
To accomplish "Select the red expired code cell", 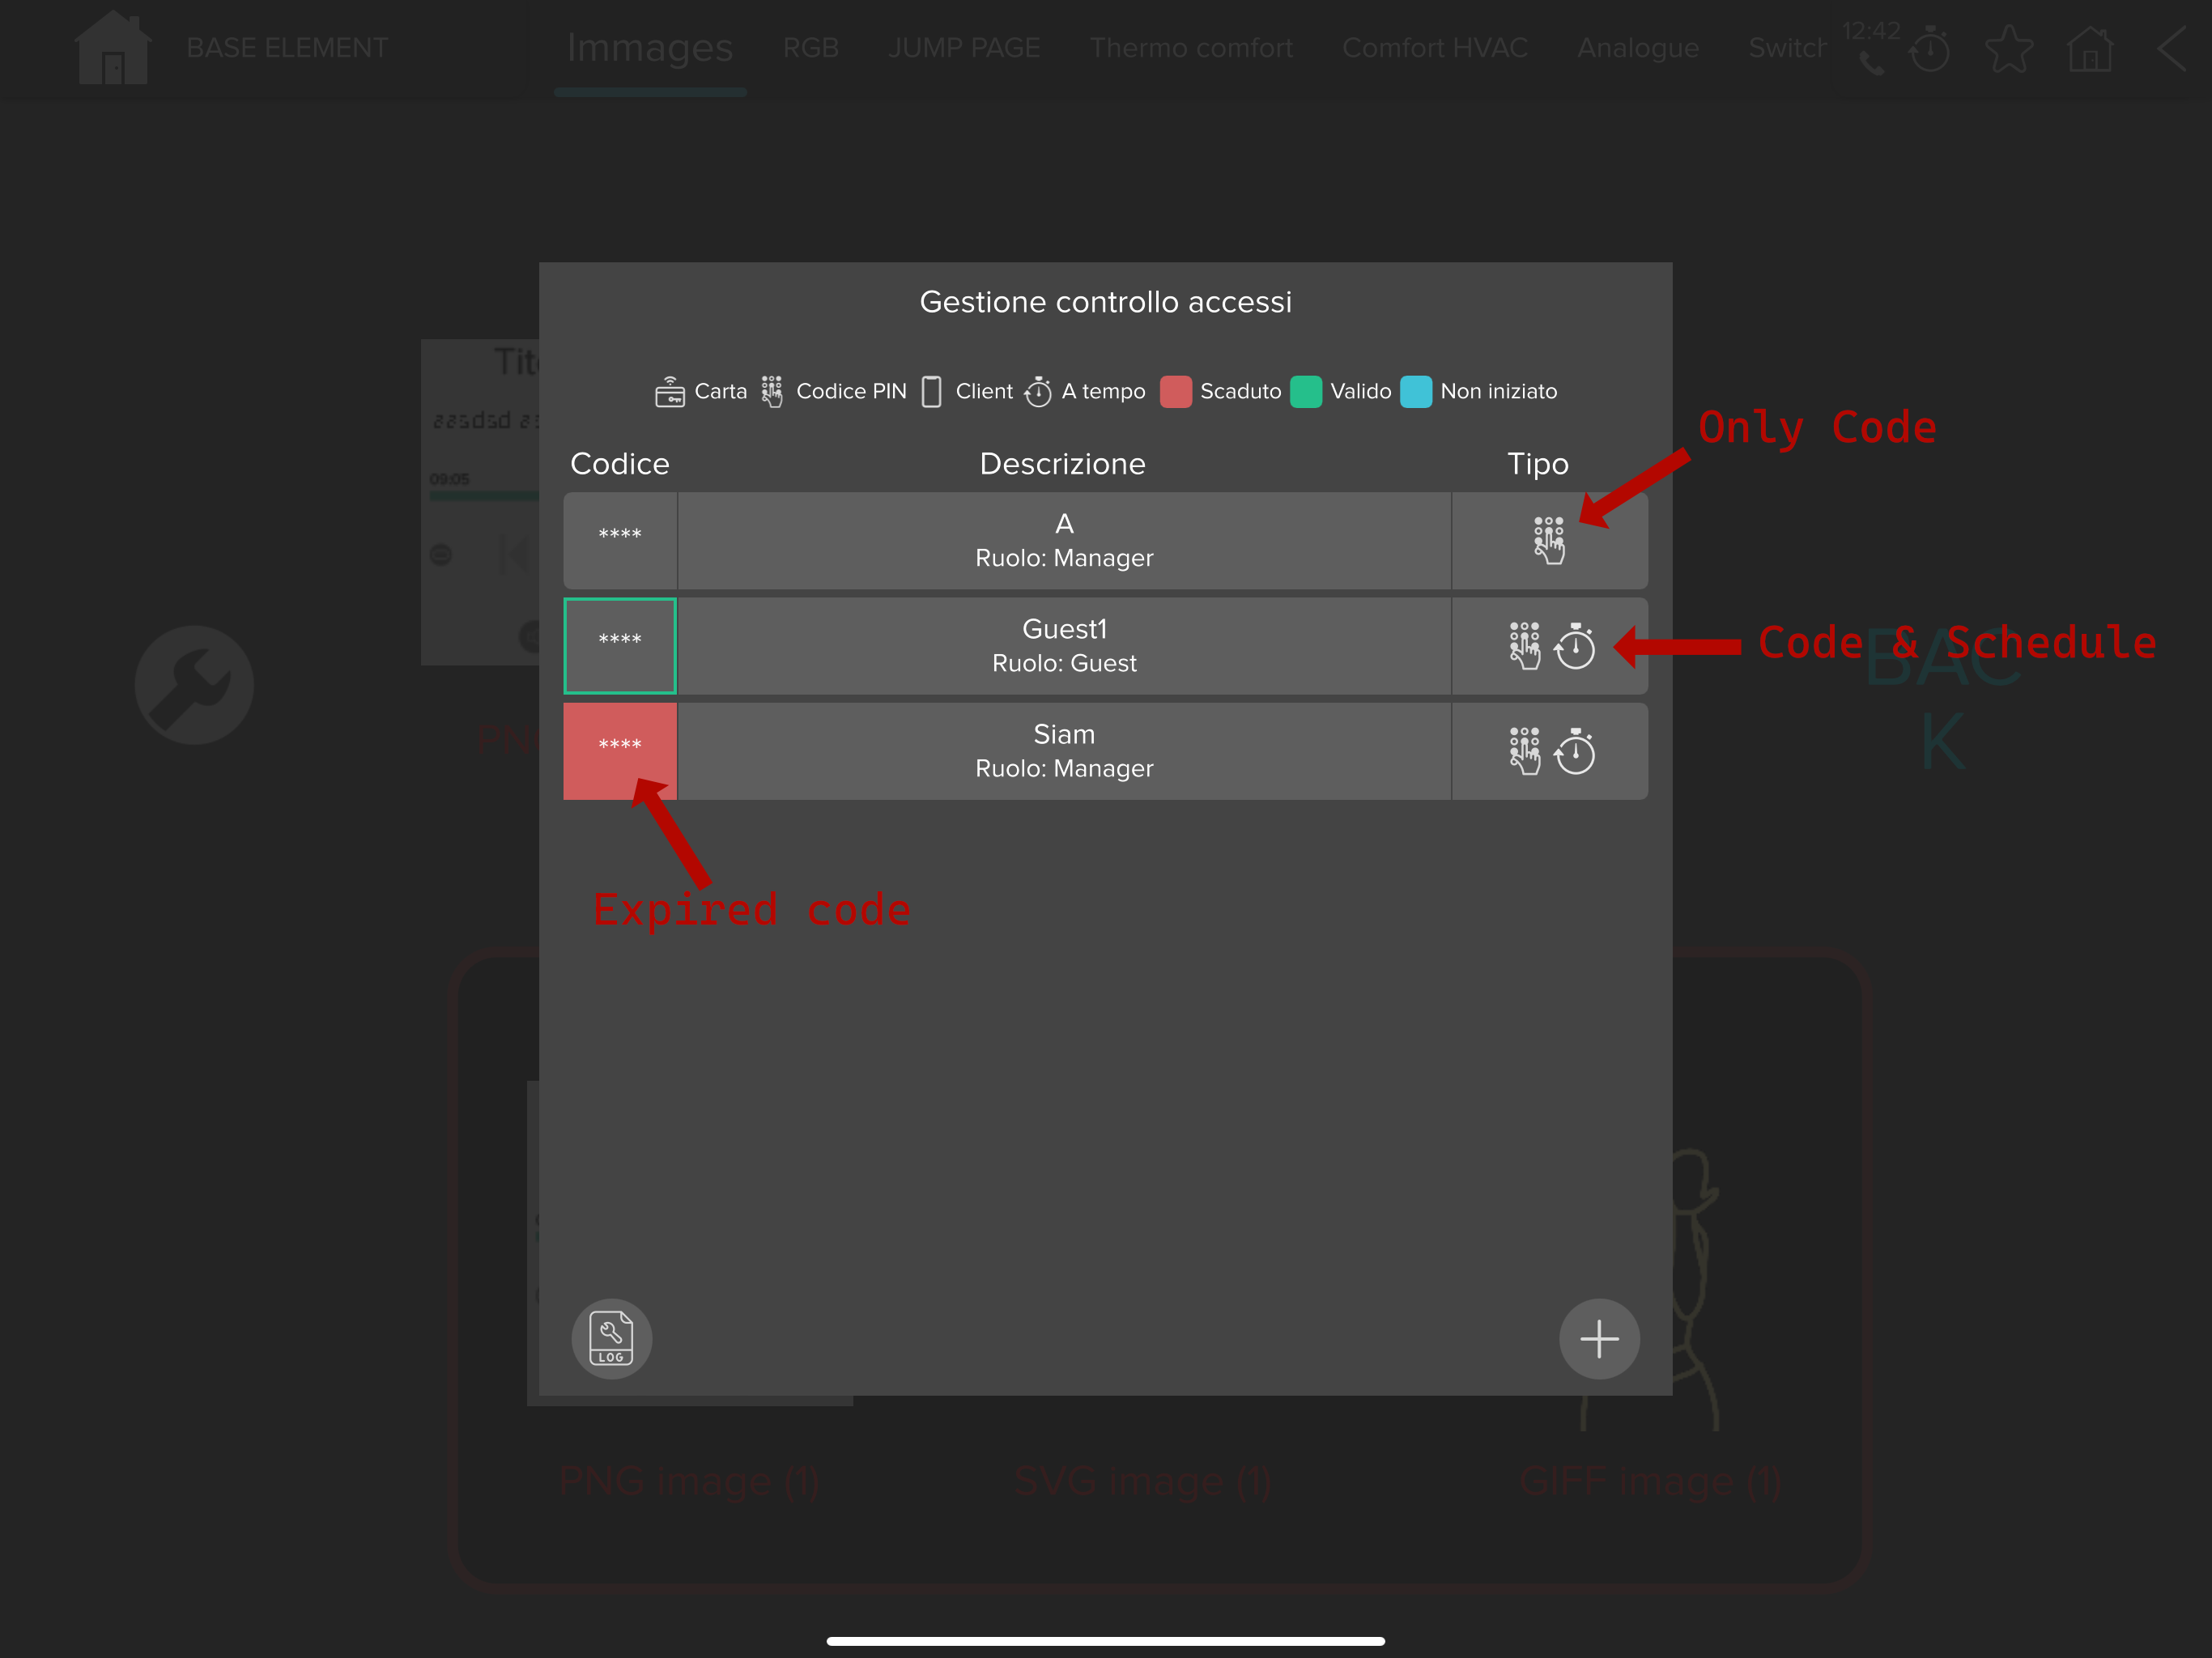I will point(620,751).
